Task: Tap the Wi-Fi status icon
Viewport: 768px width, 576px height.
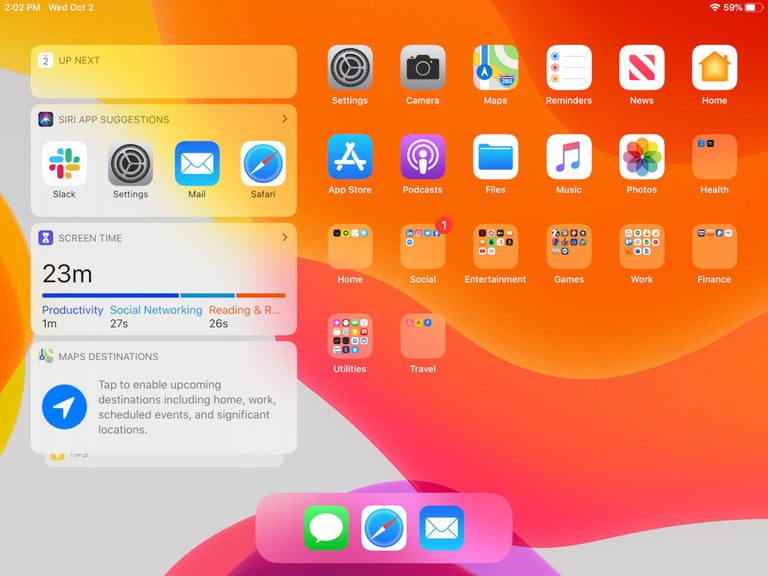Action: click(715, 7)
